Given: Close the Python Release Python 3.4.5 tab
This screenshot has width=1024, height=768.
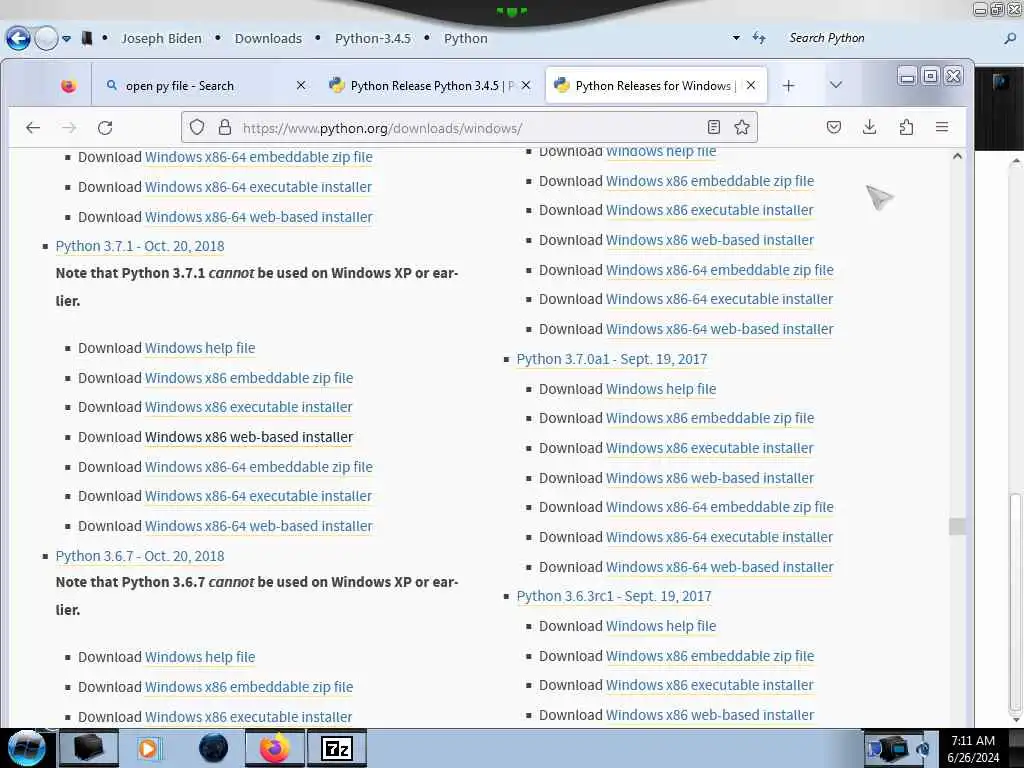Looking at the screenshot, I should [526, 86].
